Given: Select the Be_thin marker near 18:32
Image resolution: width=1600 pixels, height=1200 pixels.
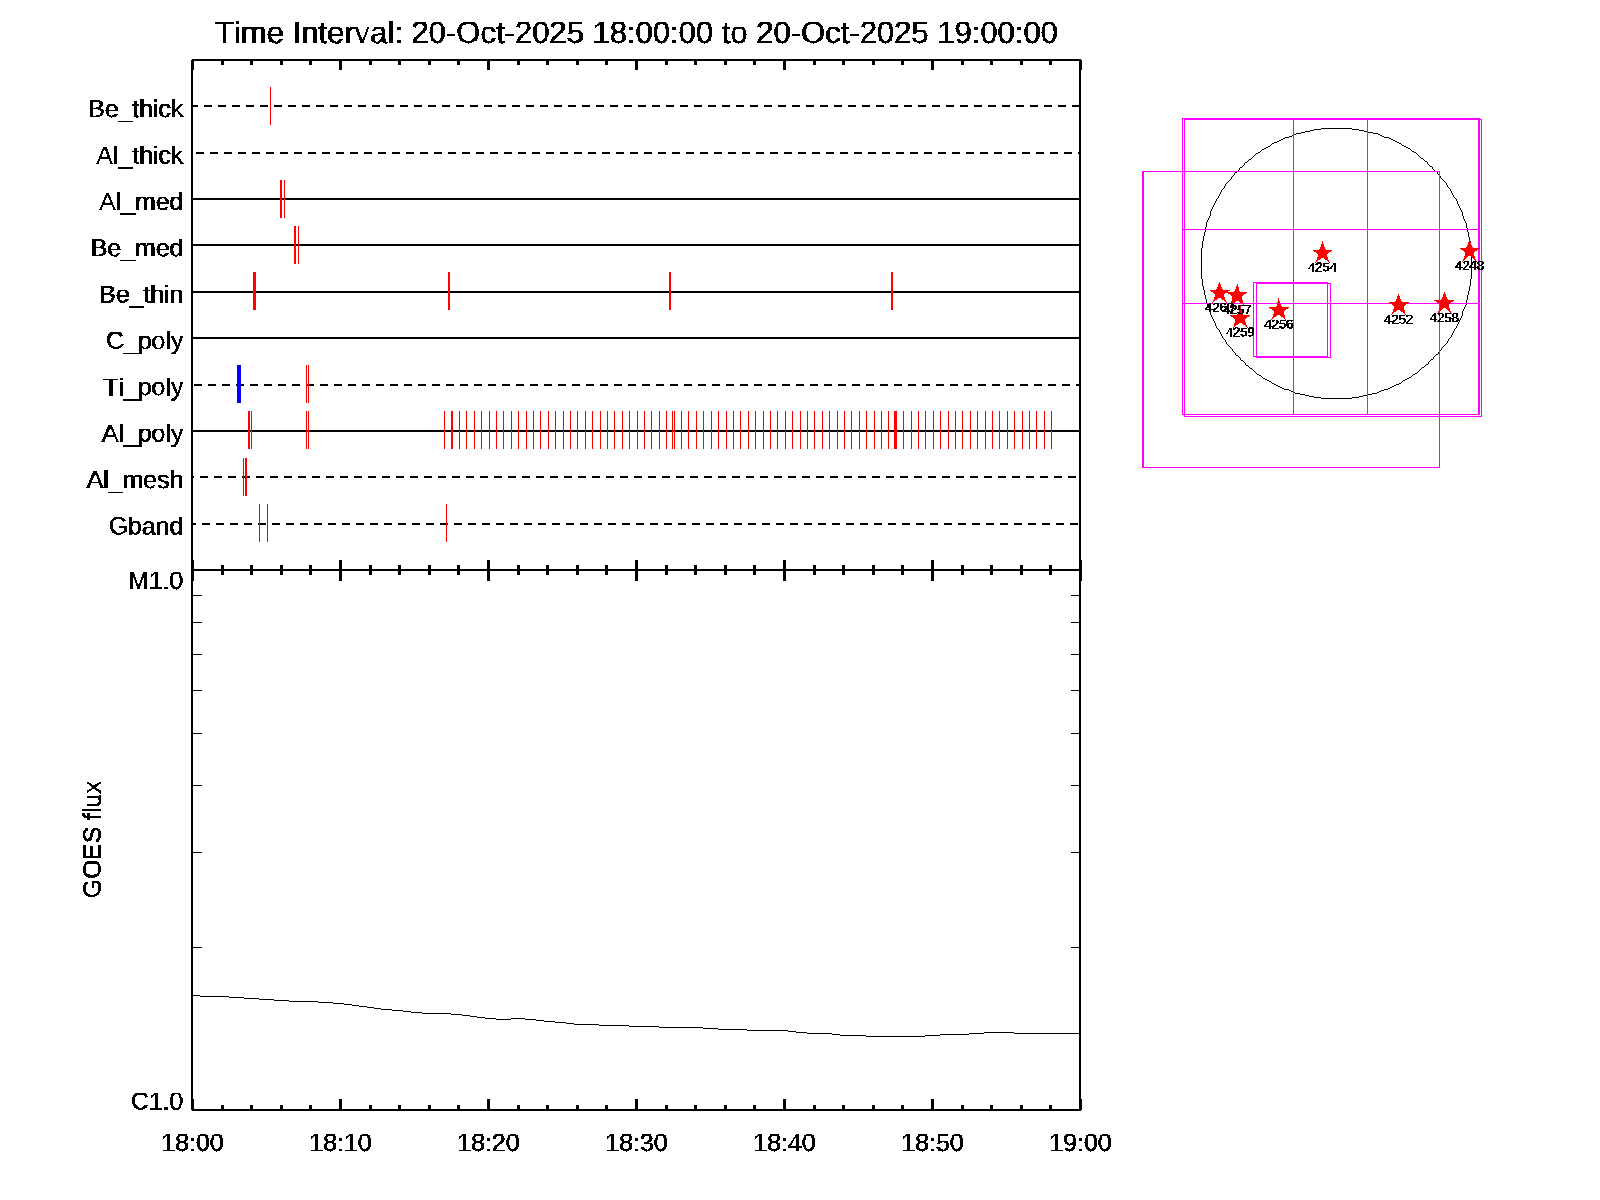Looking at the screenshot, I should (670, 291).
